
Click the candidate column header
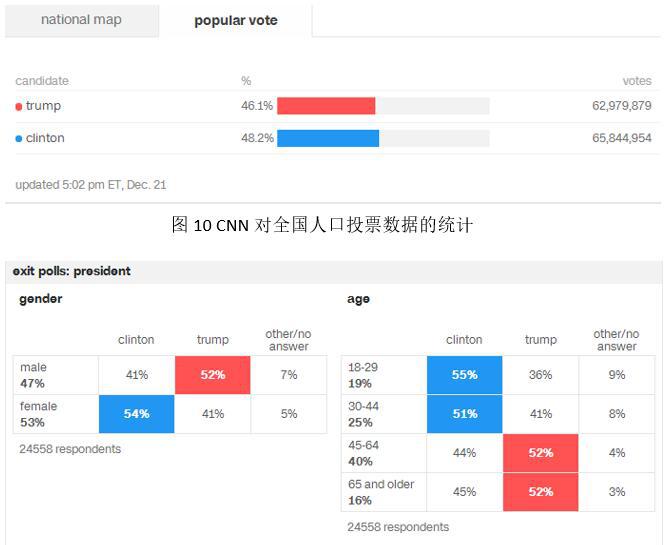coord(42,81)
